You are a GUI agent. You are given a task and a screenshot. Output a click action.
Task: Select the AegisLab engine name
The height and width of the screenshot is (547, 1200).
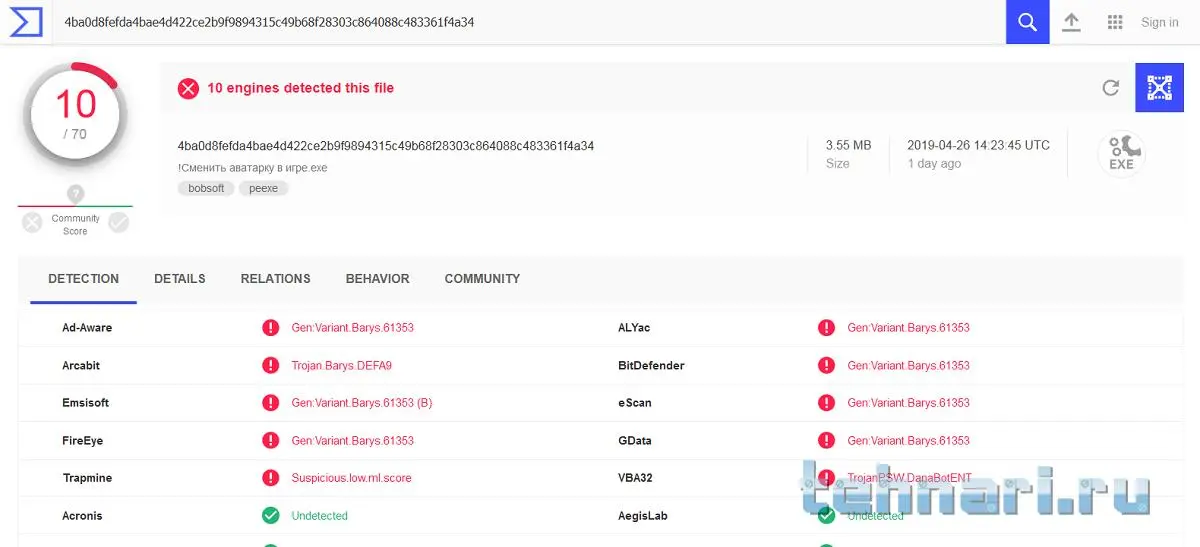643,516
